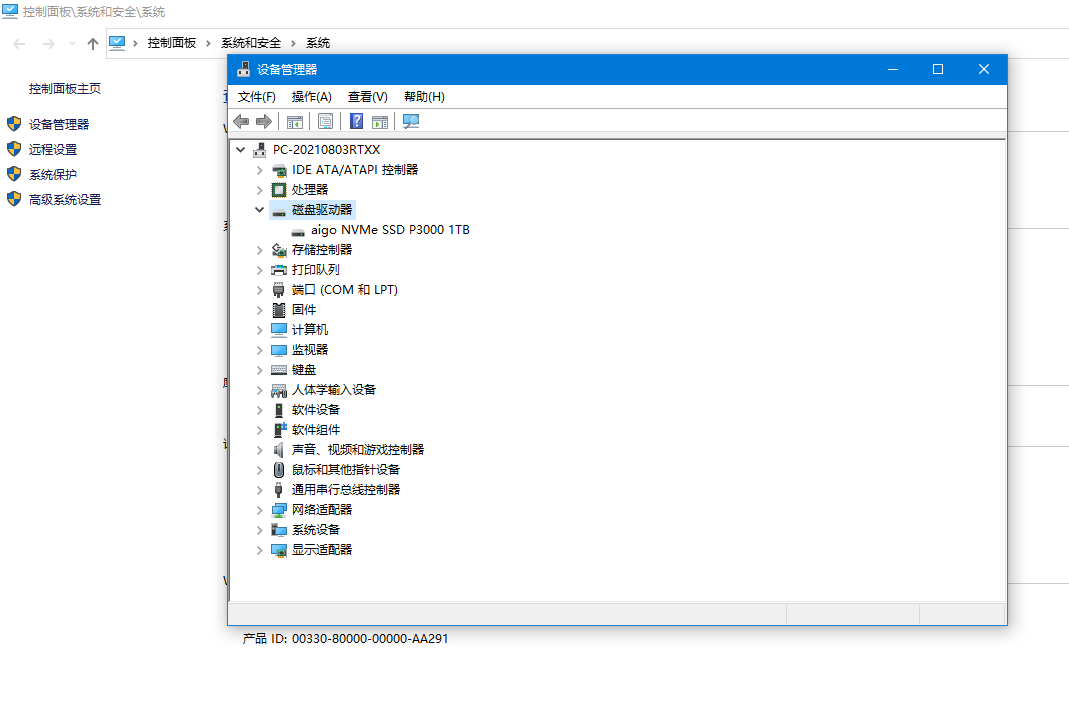The image size is (1069, 724).
Task: Click the Back arrow in Device Manager toolbar
Action: [x=241, y=121]
